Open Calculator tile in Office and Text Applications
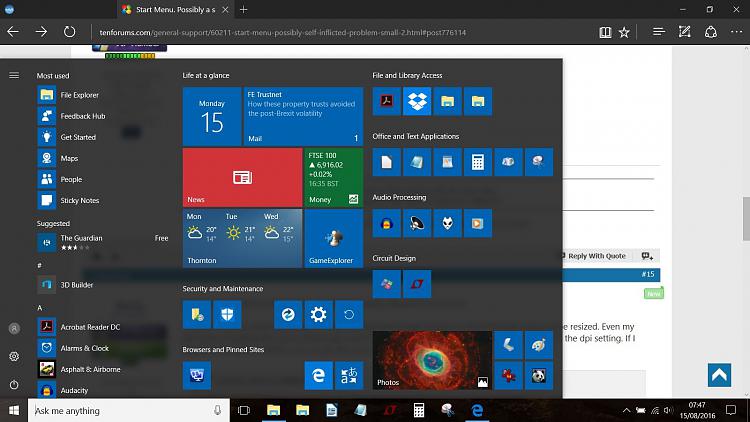This screenshot has height=422, width=750. [477, 162]
